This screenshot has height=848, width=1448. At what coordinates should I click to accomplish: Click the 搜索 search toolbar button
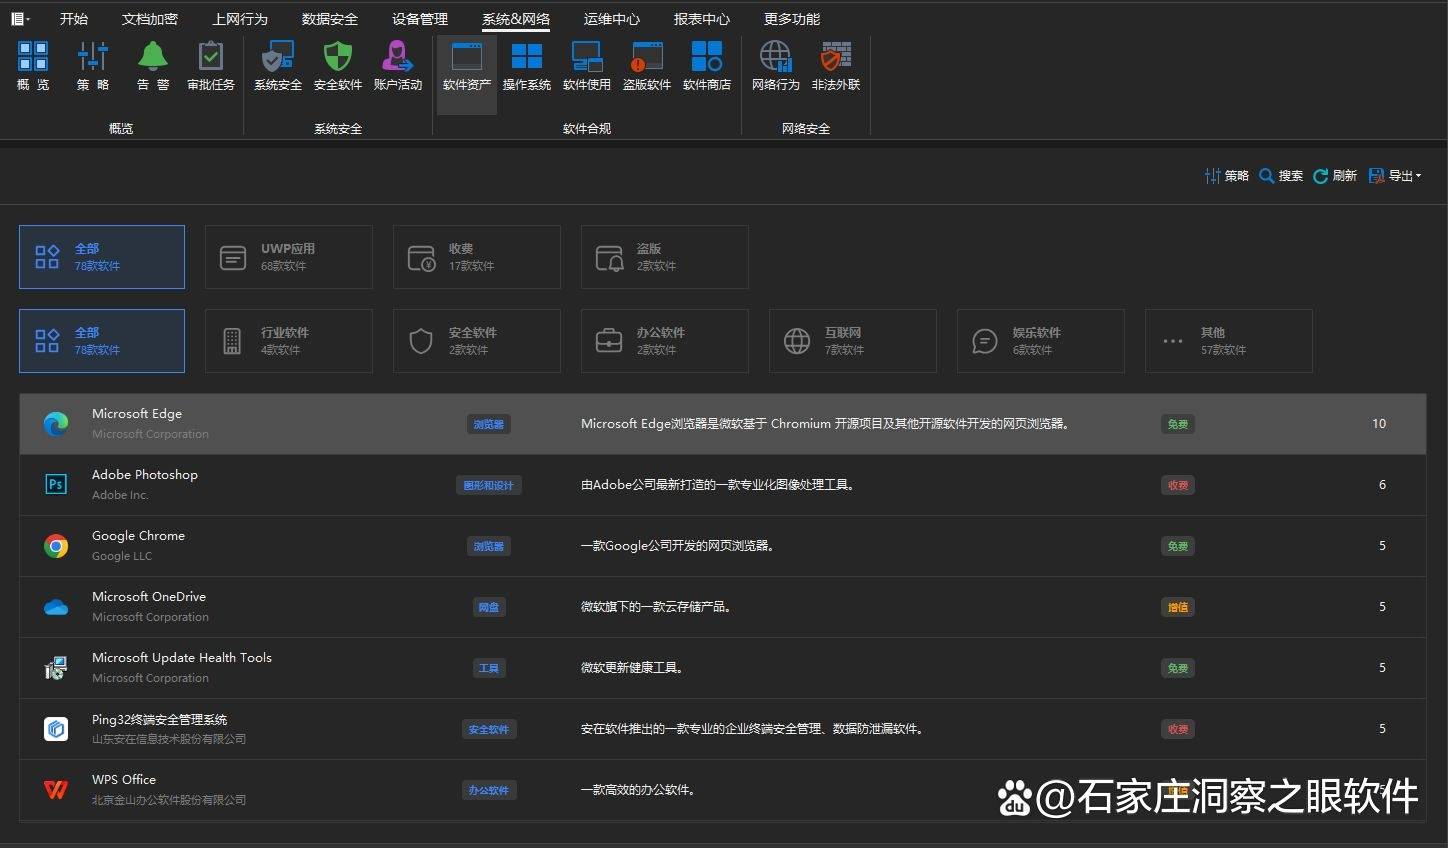tap(1281, 176)
